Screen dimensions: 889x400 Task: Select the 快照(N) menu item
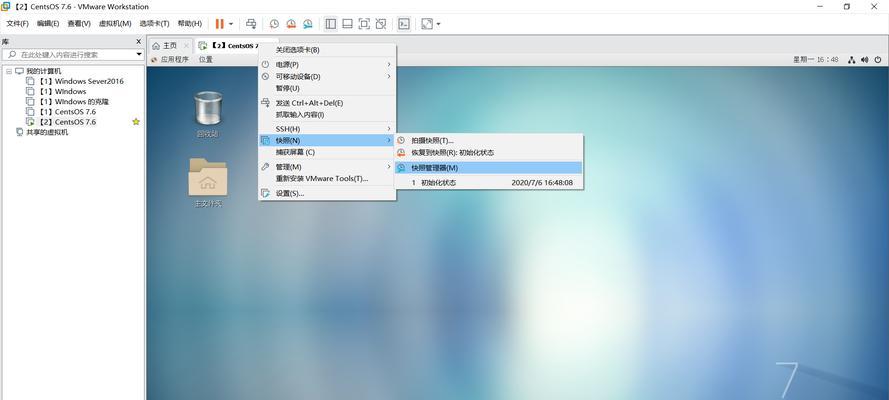pyautogui.click(x=327, y=141)
